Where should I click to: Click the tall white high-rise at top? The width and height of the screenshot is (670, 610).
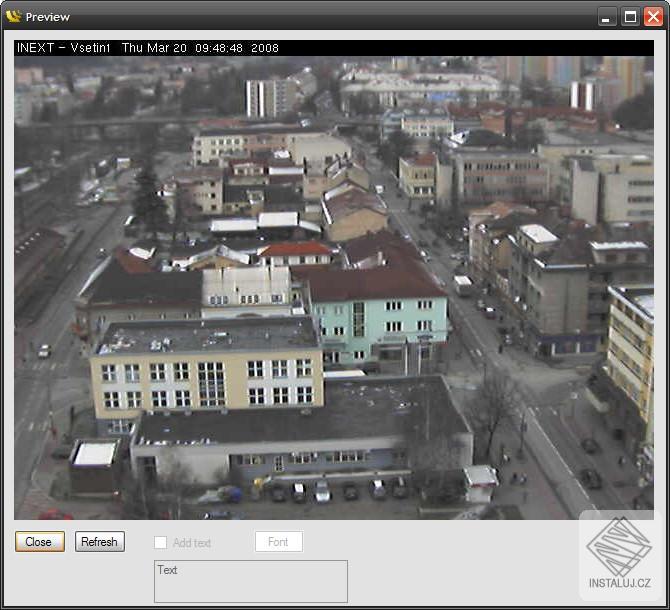pyautogui.click(x=270, y=98)
